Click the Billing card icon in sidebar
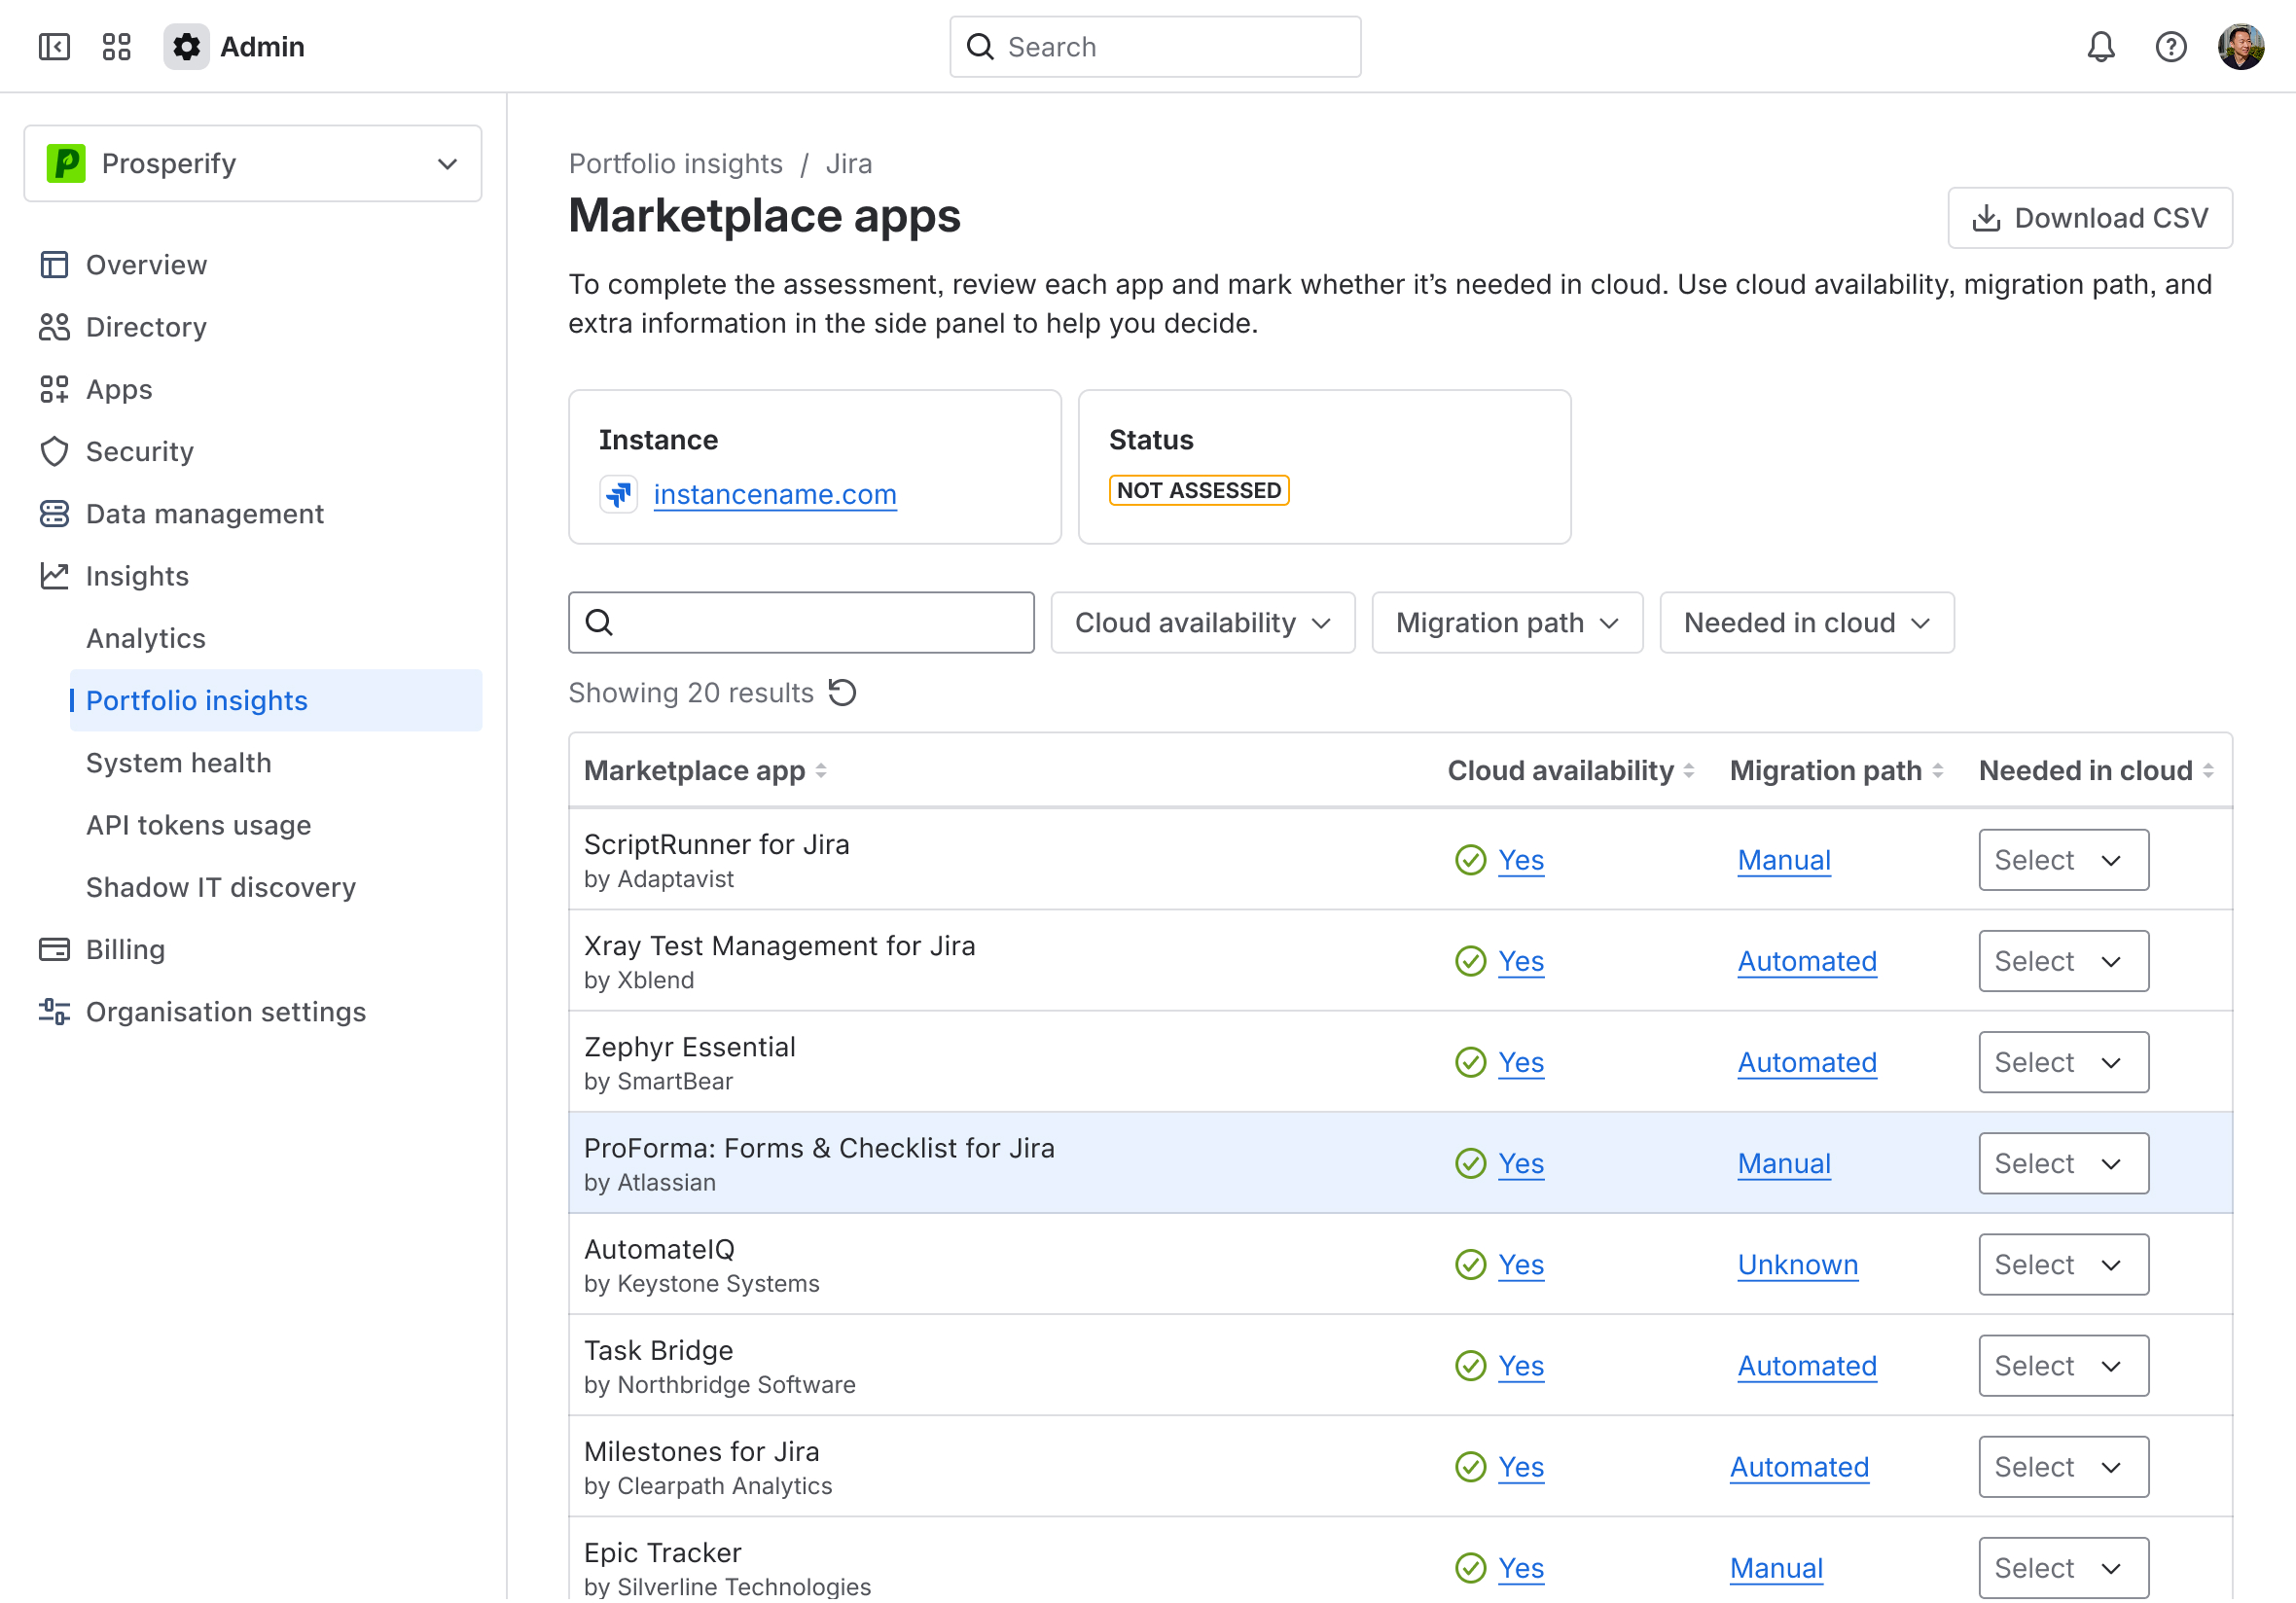 coord(54,949)
